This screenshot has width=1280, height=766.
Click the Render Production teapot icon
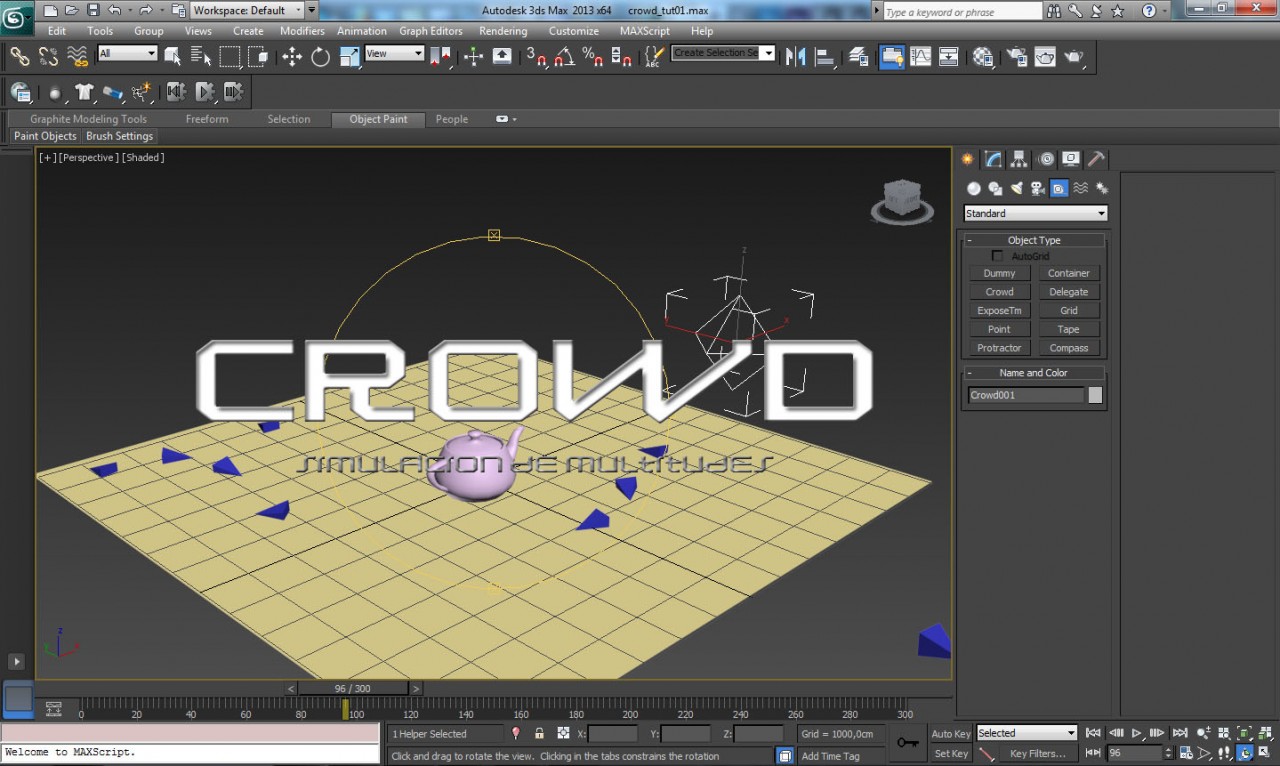point(1074,57)
